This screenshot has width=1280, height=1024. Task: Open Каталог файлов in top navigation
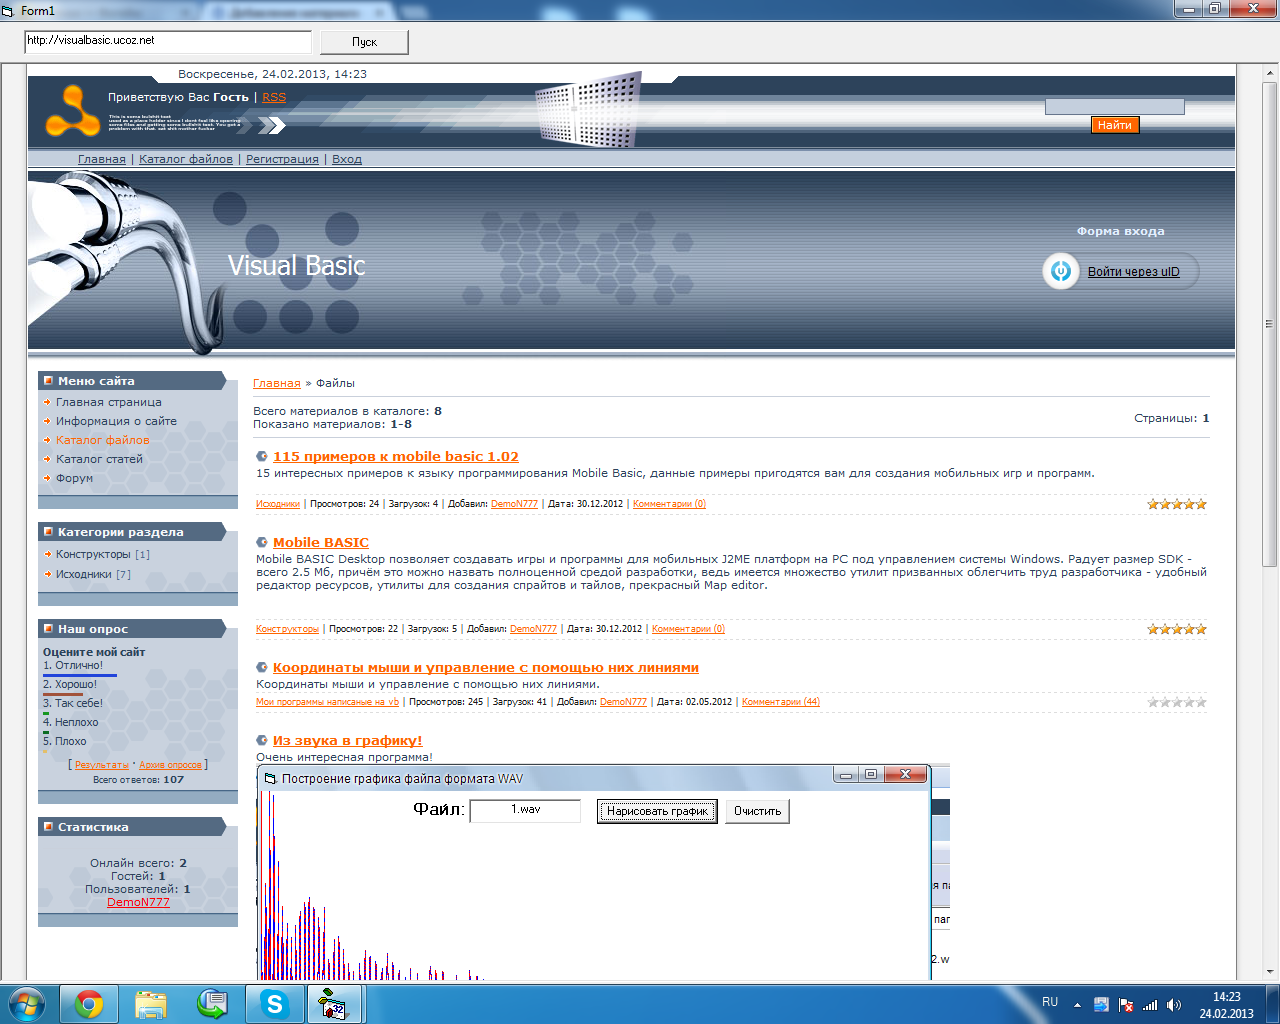[186, 159]
